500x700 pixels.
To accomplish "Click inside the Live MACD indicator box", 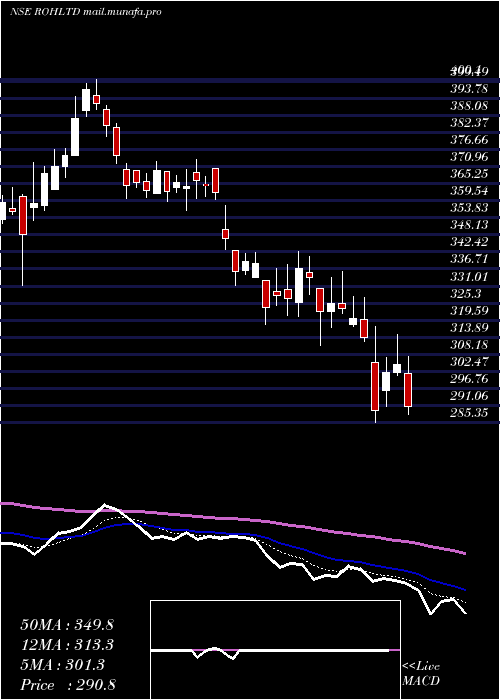I will pos(275,650).
